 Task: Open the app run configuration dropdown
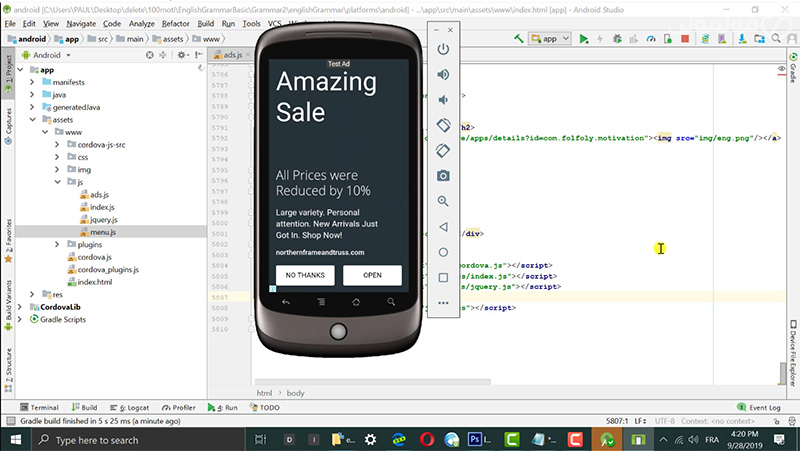click(550, 39)
